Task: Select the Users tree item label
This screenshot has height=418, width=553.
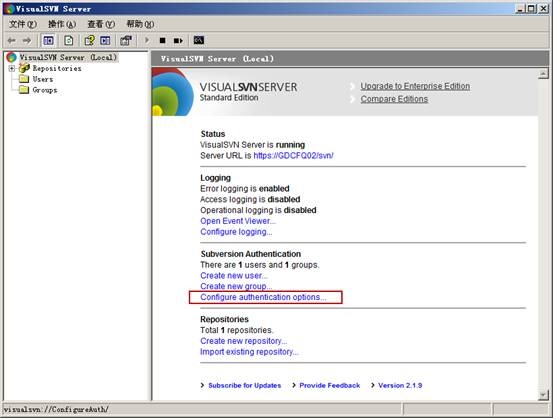Action: point(43,79)
